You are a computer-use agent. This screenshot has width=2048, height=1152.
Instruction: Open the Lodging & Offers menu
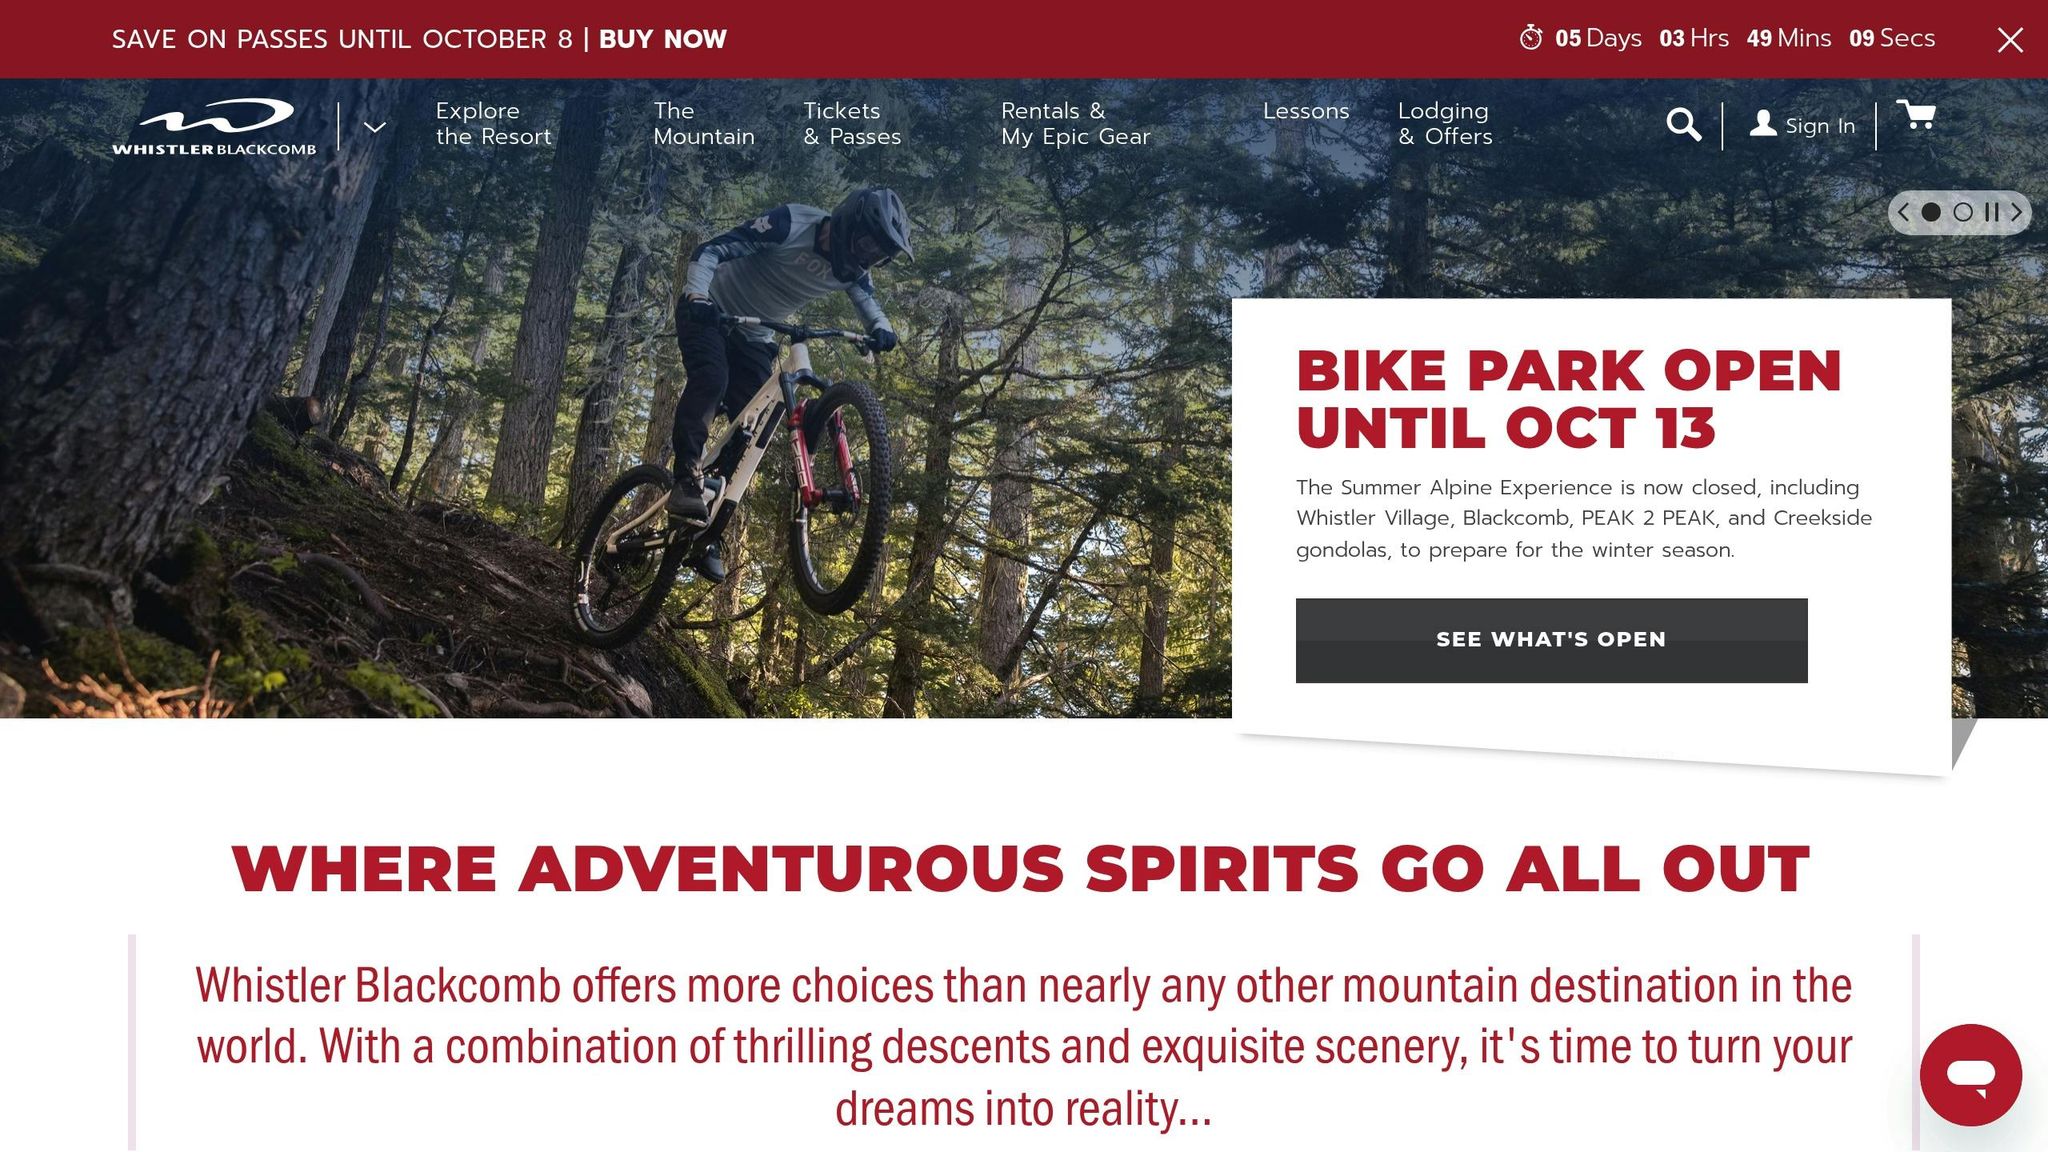[x=1444, y=124]
